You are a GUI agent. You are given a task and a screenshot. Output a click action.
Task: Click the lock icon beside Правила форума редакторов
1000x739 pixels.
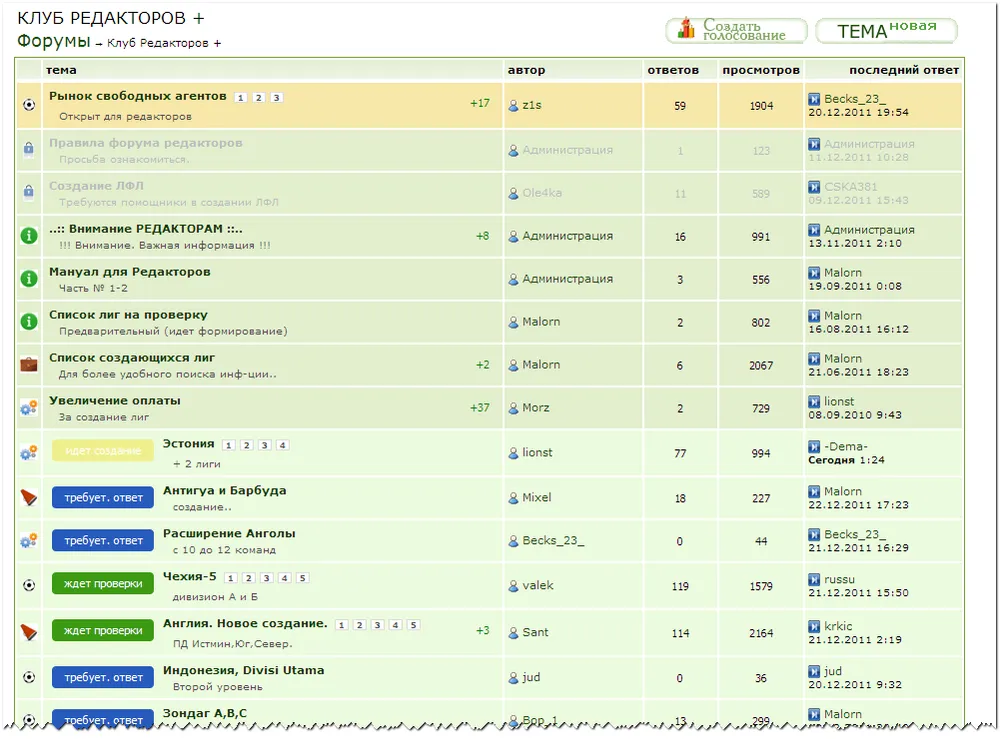click(29, 149)
